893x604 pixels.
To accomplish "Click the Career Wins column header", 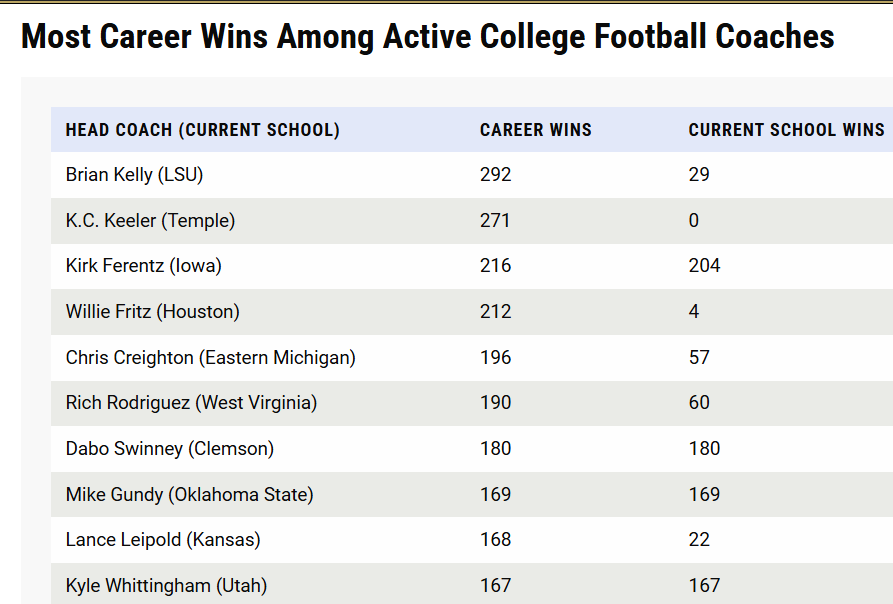I will tap(535, 130).
